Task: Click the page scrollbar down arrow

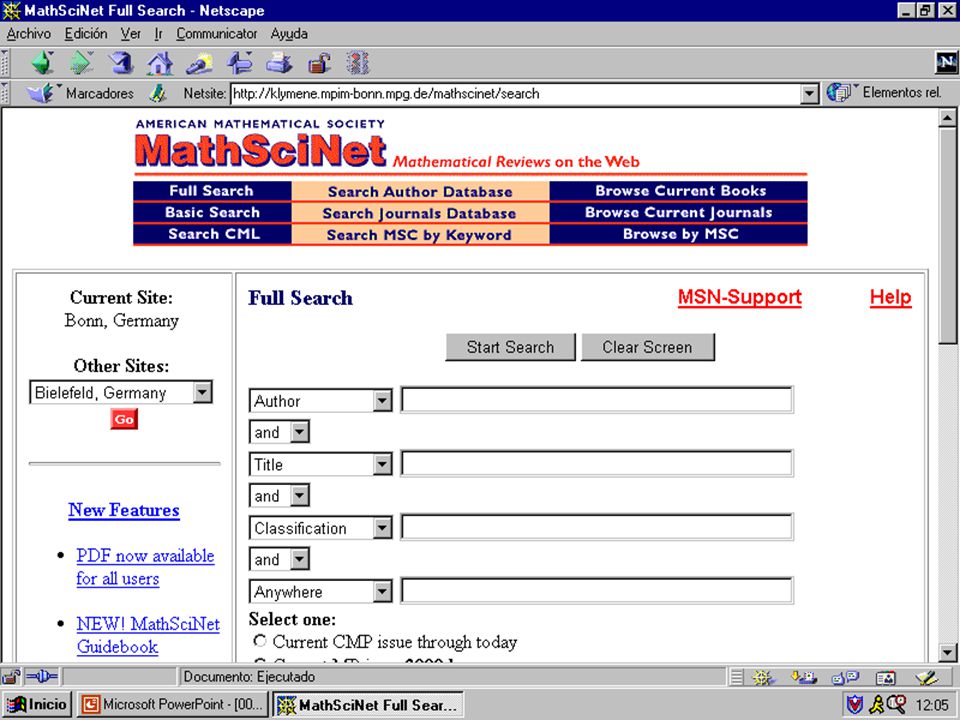Action: coord(947,651)
